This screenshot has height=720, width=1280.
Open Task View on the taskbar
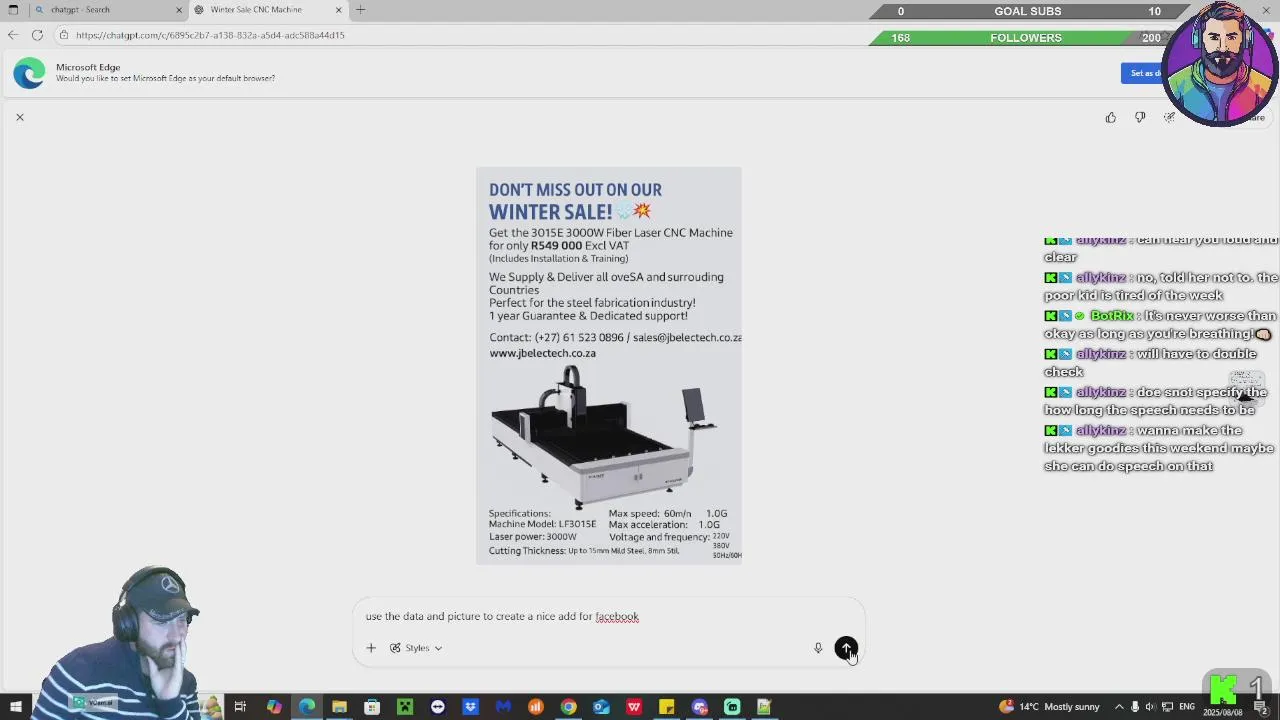(x=240, y=707)
